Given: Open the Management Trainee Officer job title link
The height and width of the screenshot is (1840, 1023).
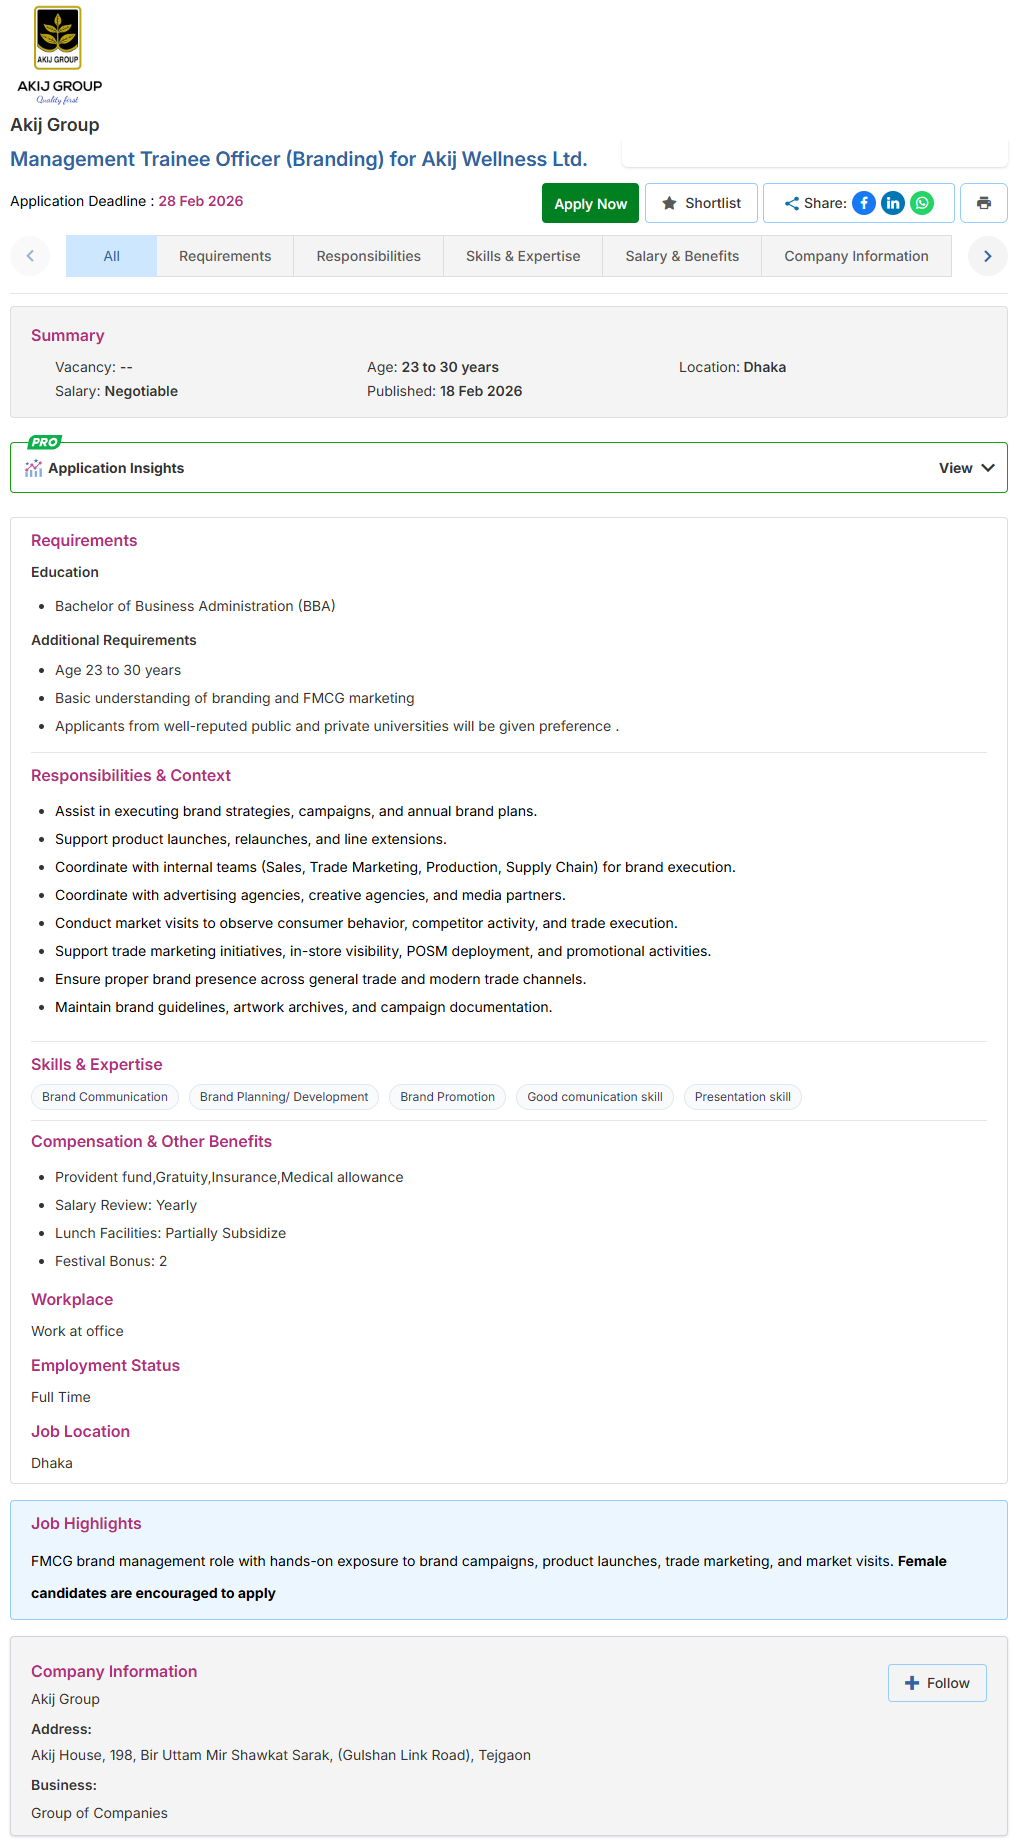Looking at the screenshot, I should [299, 159].
